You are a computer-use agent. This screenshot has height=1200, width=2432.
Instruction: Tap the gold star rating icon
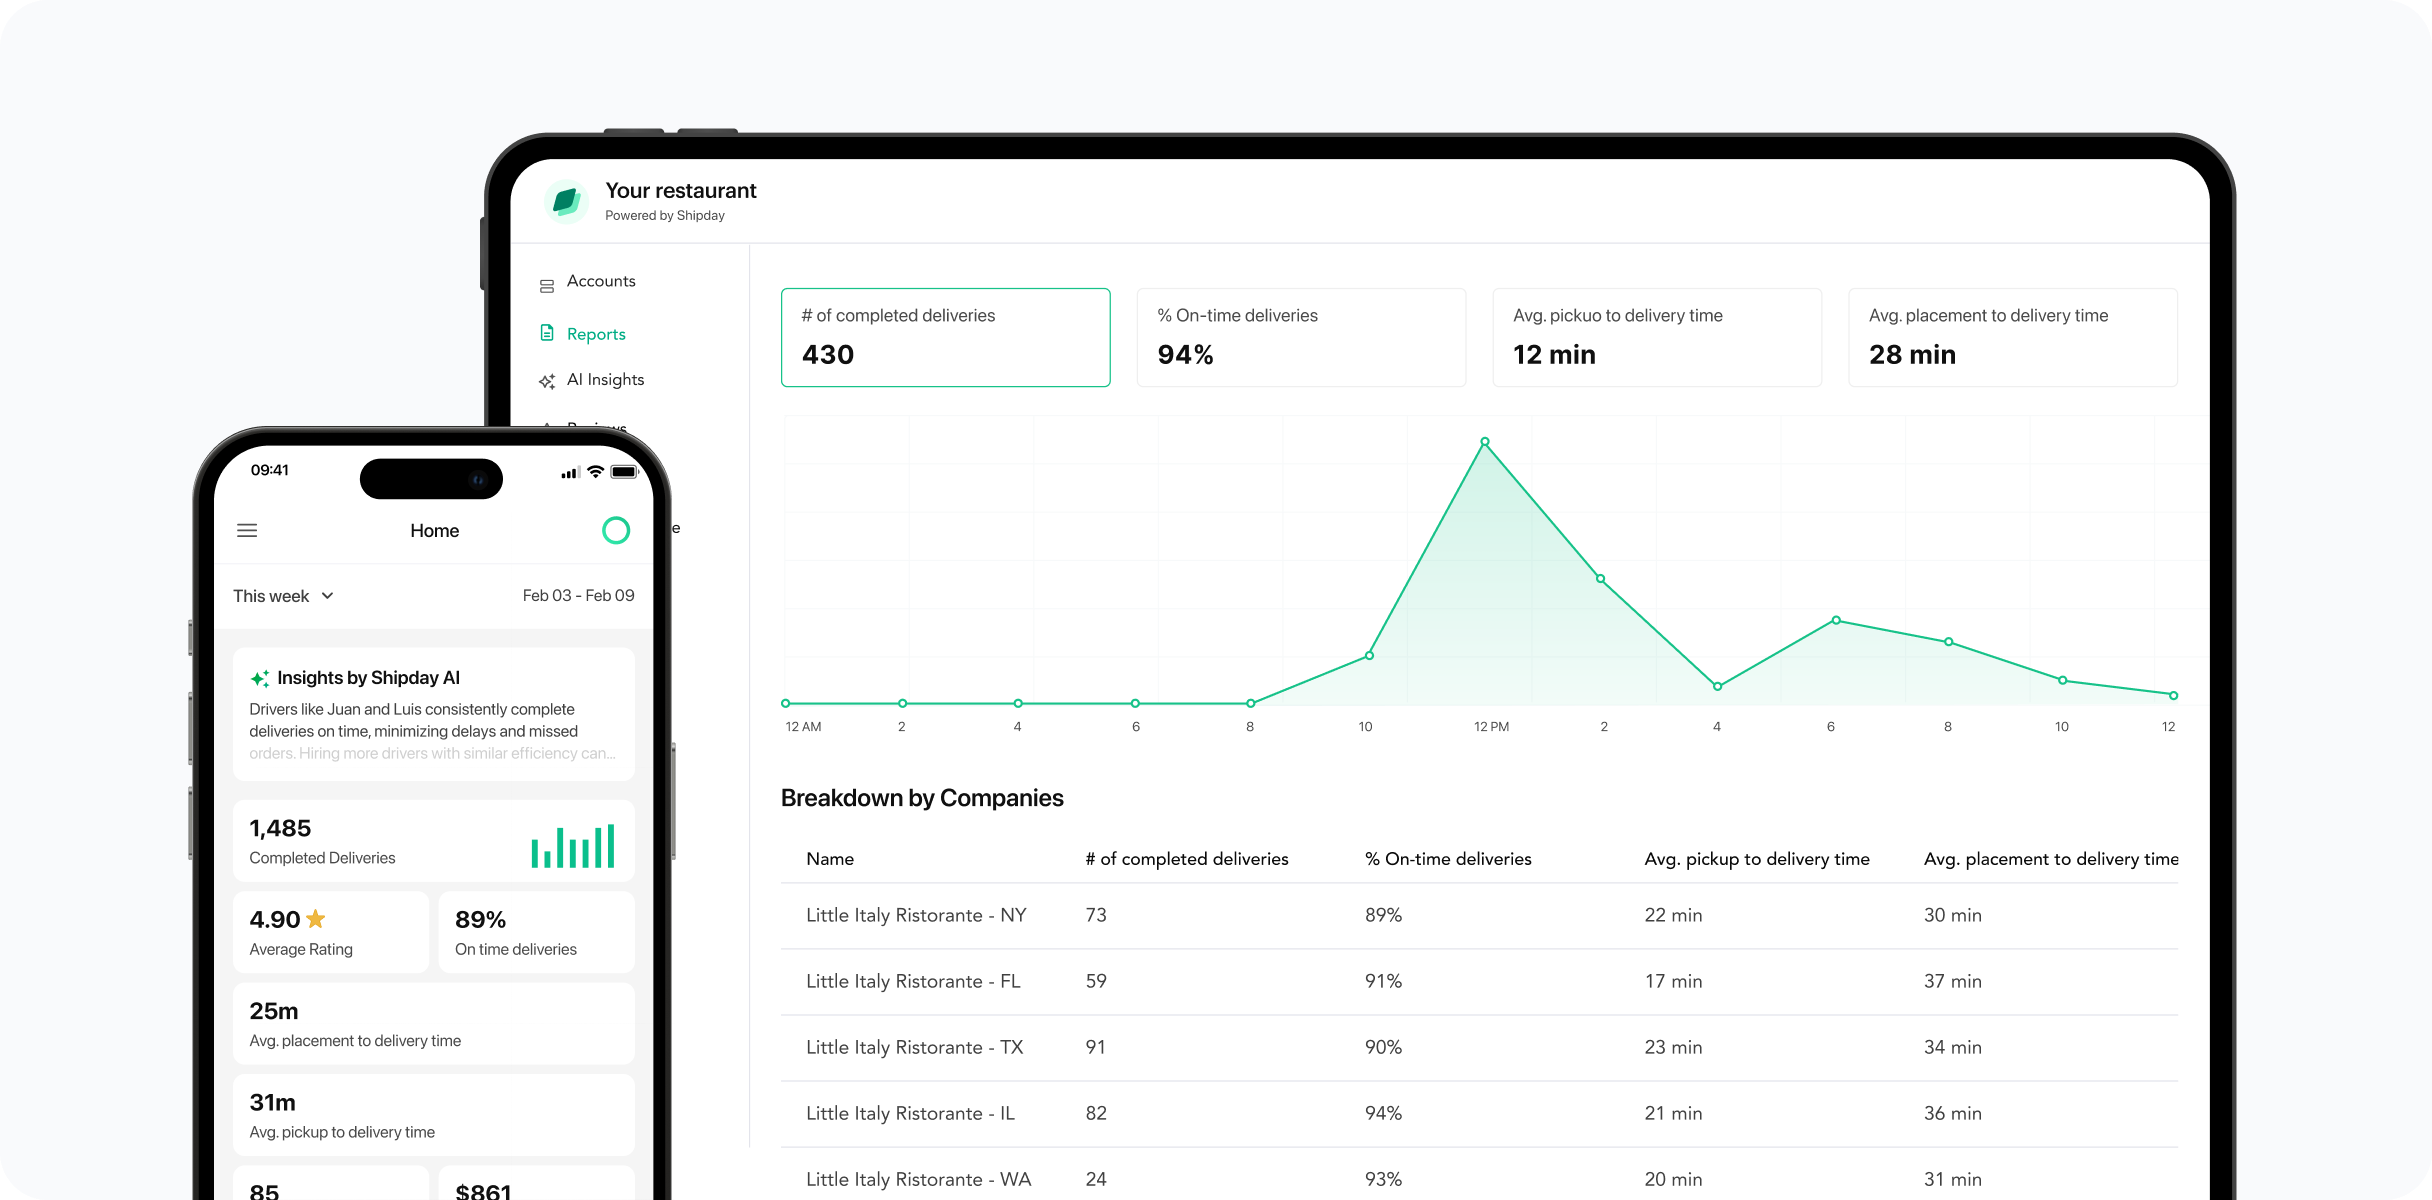(x=316, y=918)
